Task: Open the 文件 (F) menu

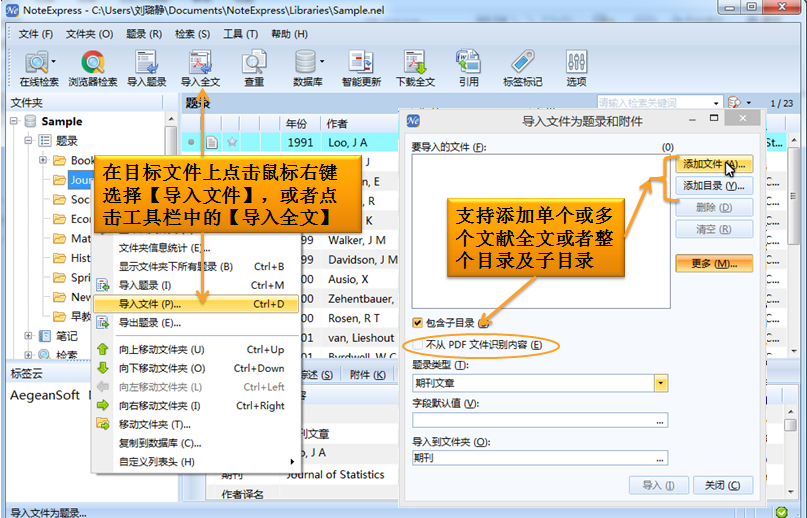Action: pyautogui.click(x=36, y=34)
